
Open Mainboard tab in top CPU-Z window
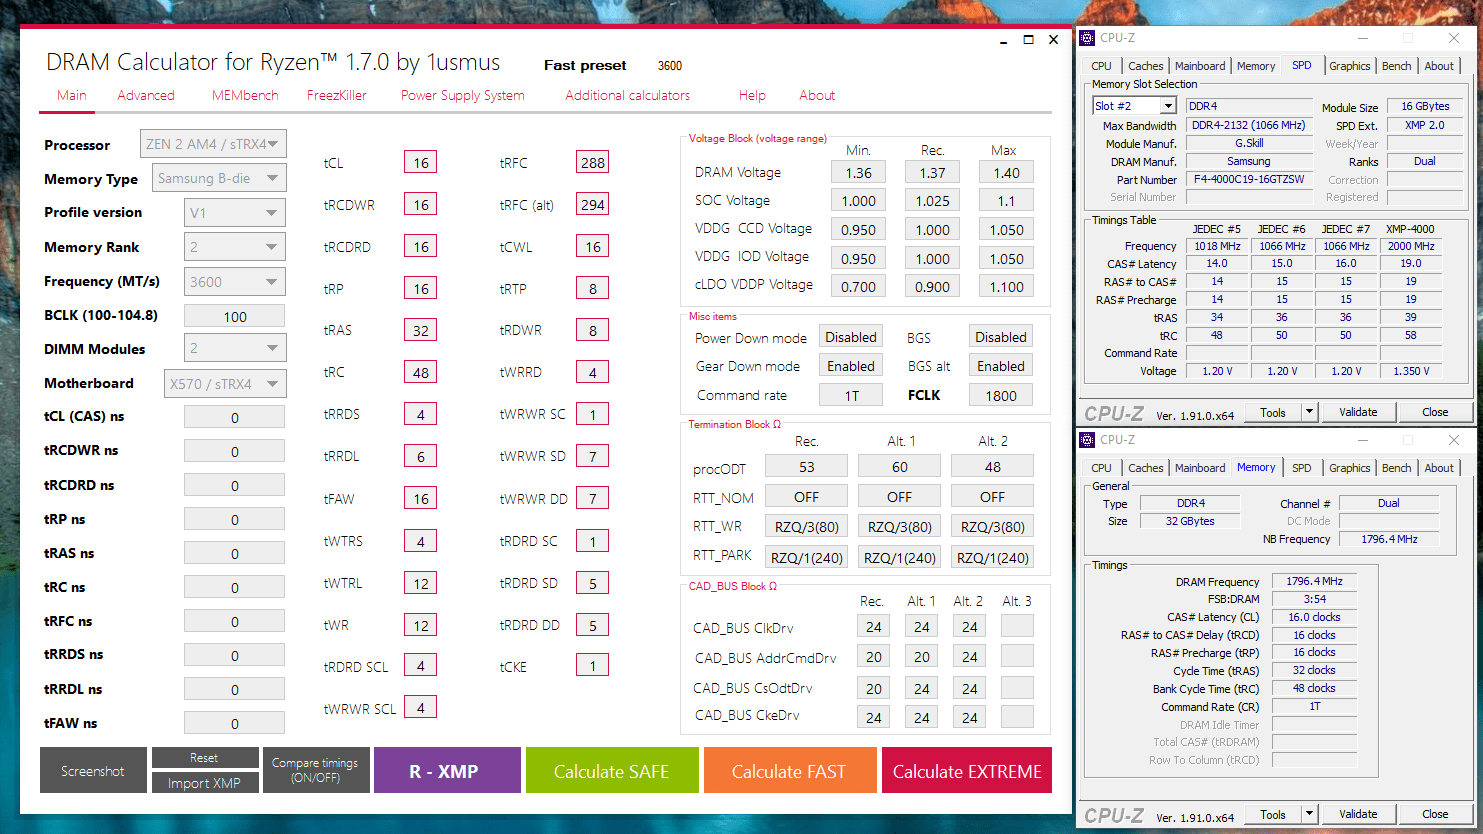coord(1200,66)
